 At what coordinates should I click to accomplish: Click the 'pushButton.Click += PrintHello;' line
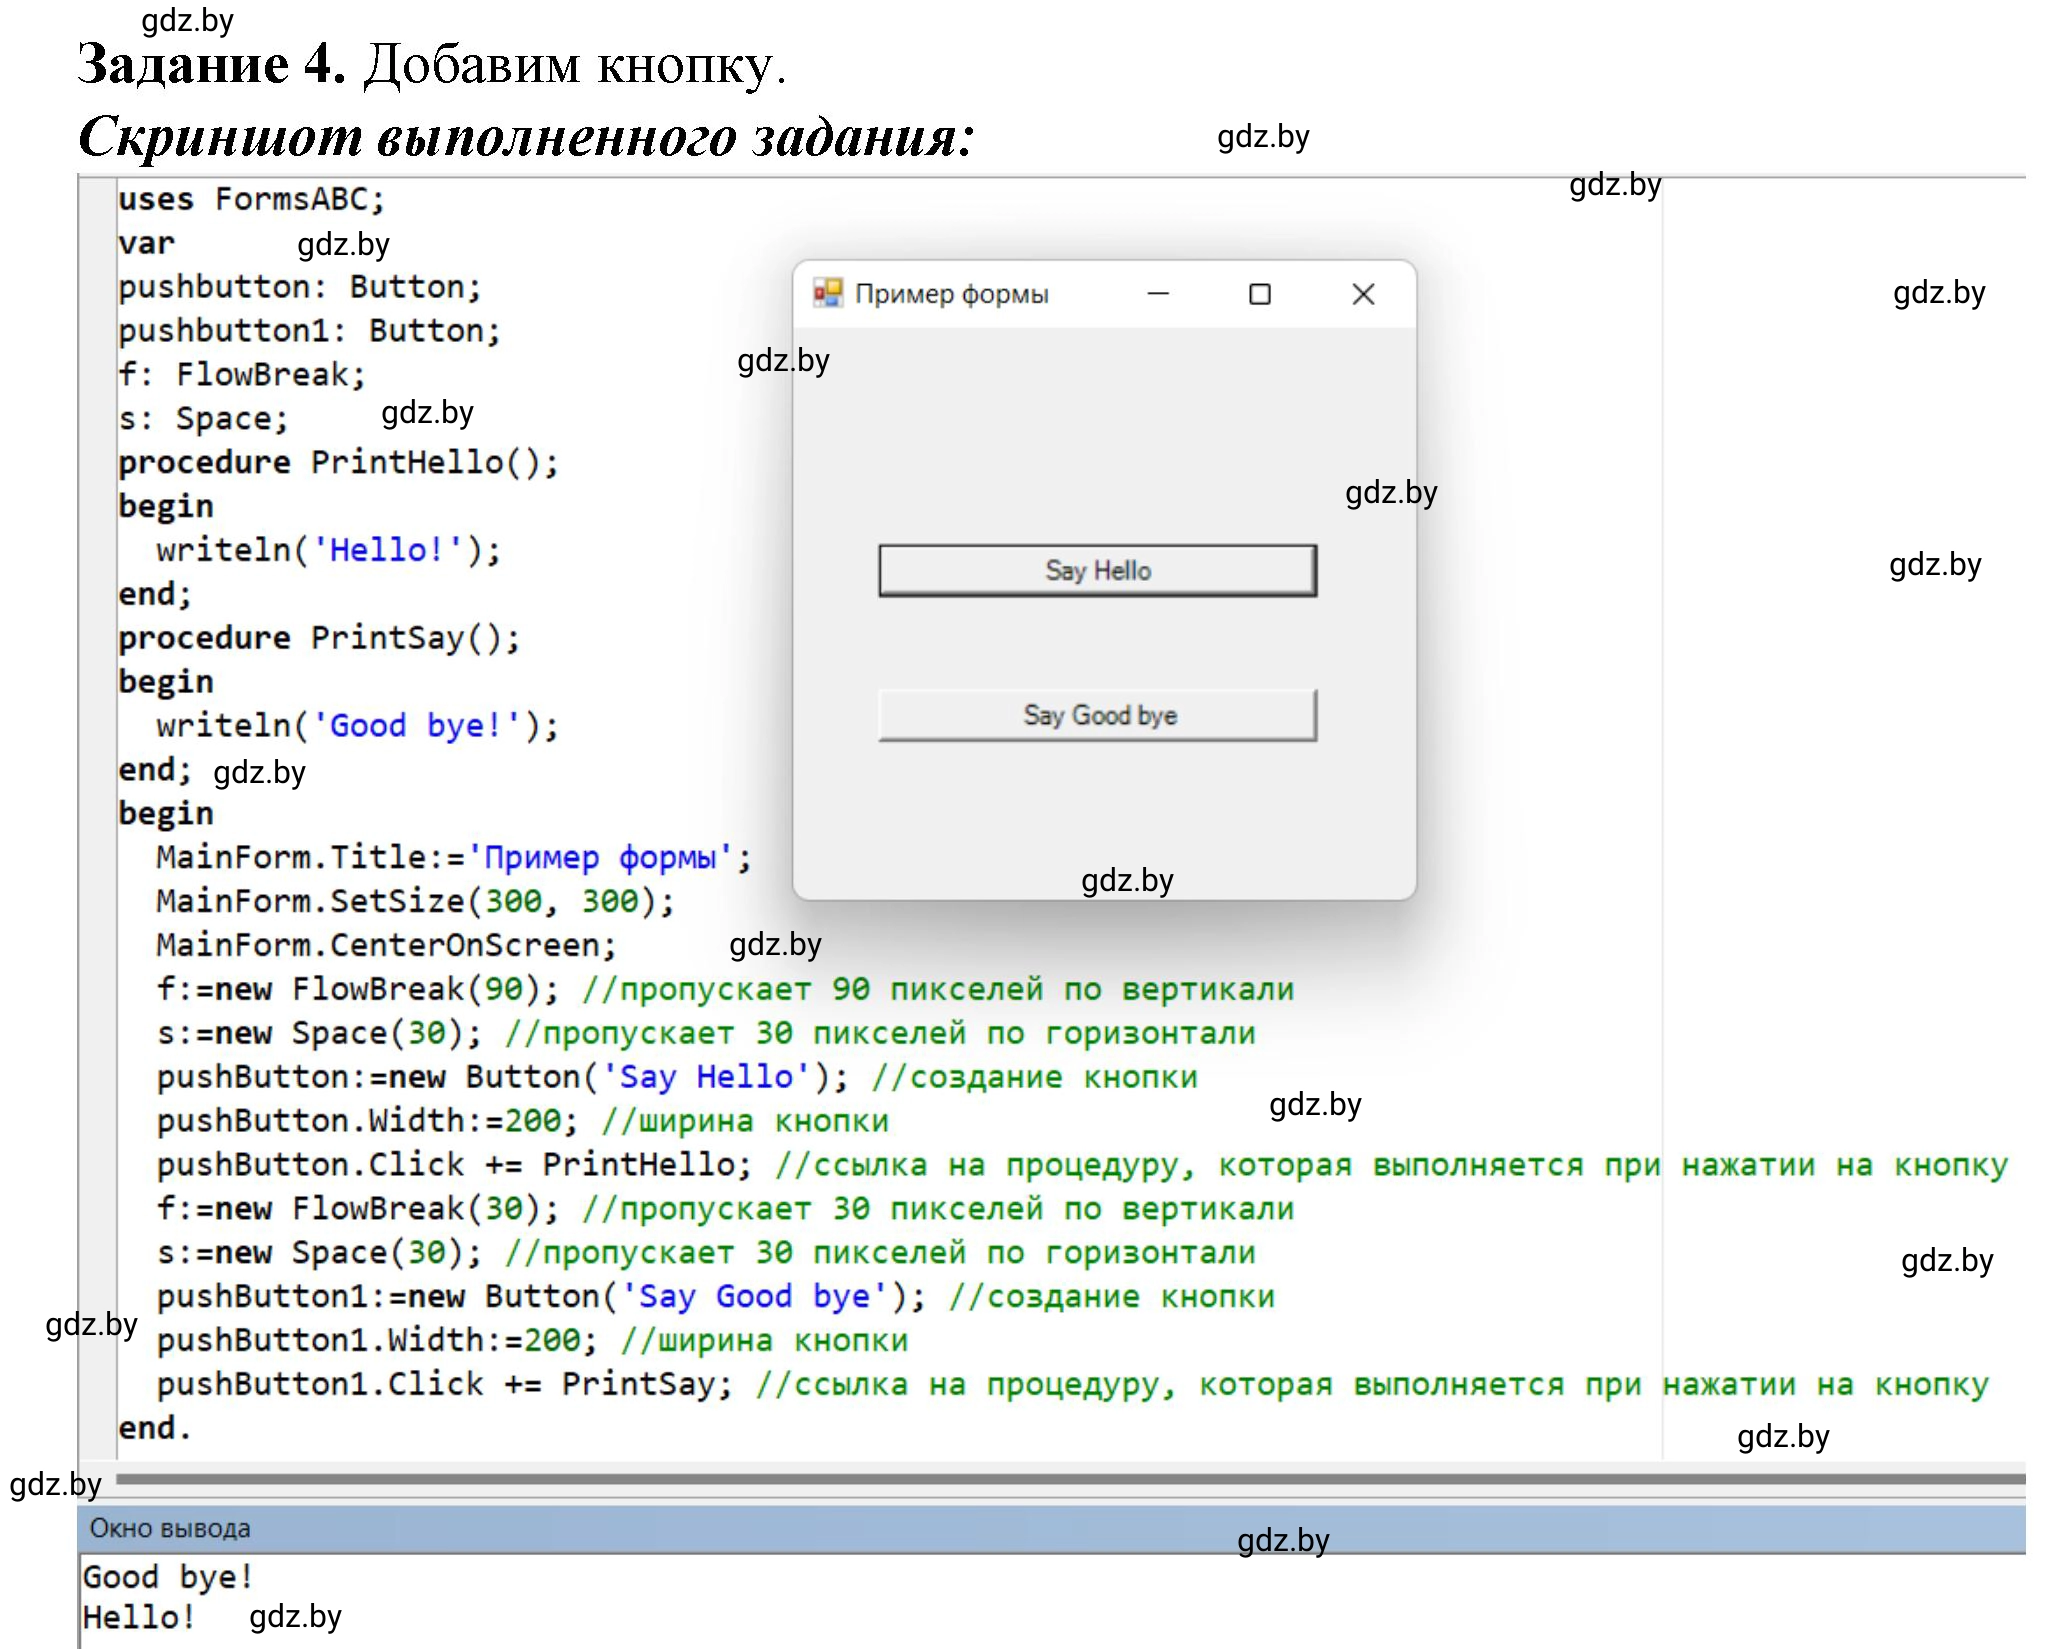(1082, 1165)
